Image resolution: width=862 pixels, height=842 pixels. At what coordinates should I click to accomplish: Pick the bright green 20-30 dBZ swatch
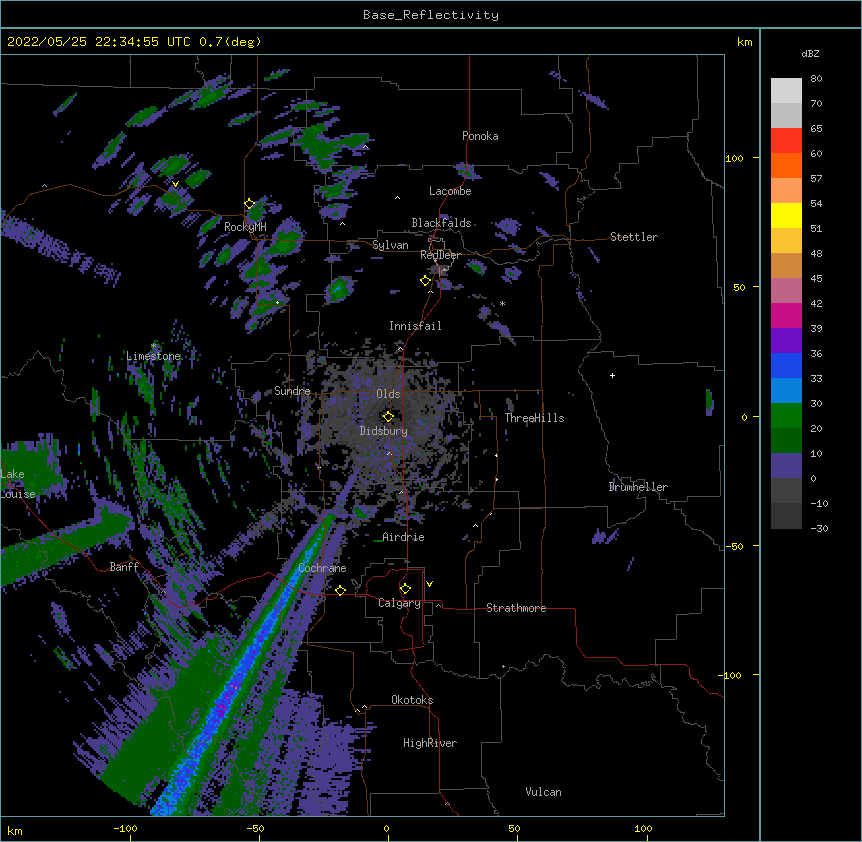point(786,416)
